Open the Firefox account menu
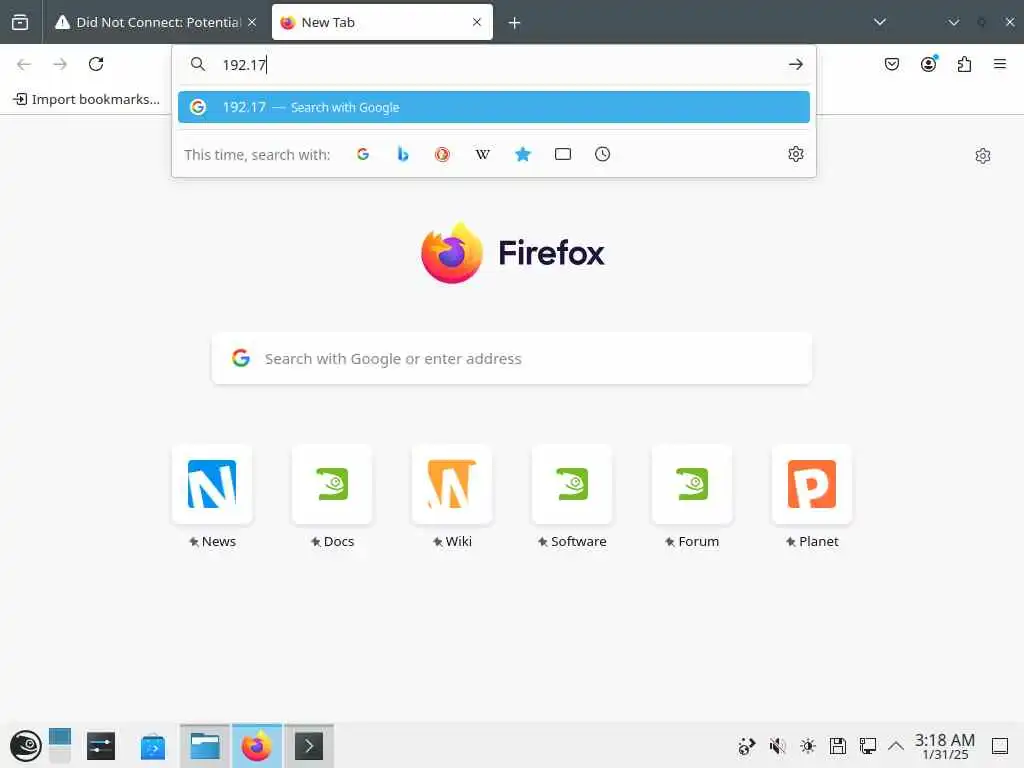The image size is (1024, 768). pyautogui.click(x=929, y=64)
